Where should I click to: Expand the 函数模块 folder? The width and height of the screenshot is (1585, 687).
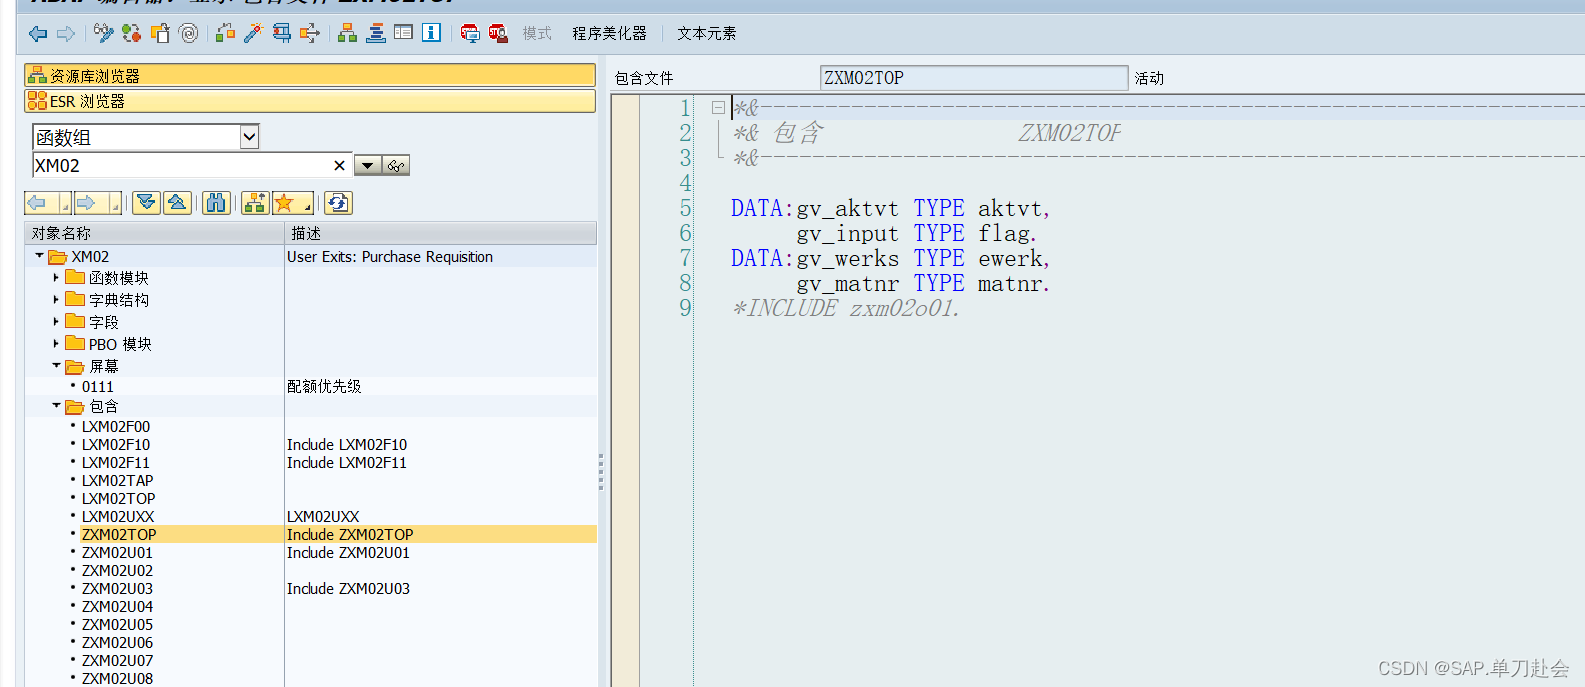pos(56,277)
